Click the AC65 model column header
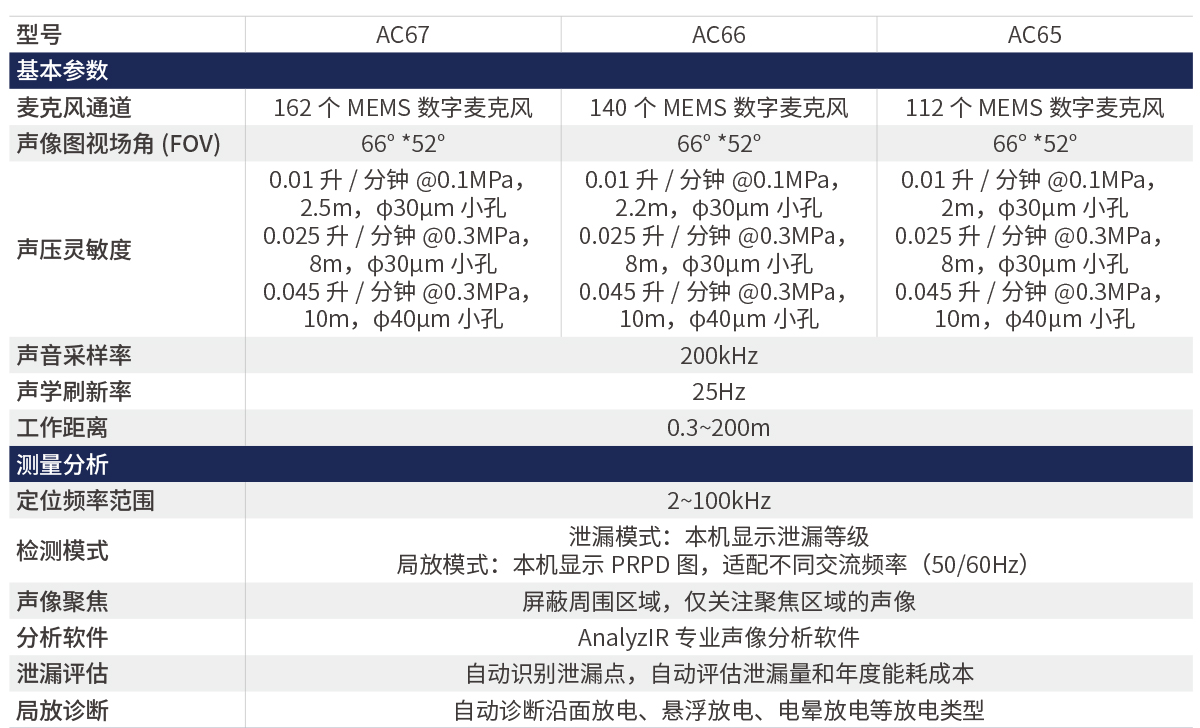Screen dimensions: 1200x728 [1034, 35]
